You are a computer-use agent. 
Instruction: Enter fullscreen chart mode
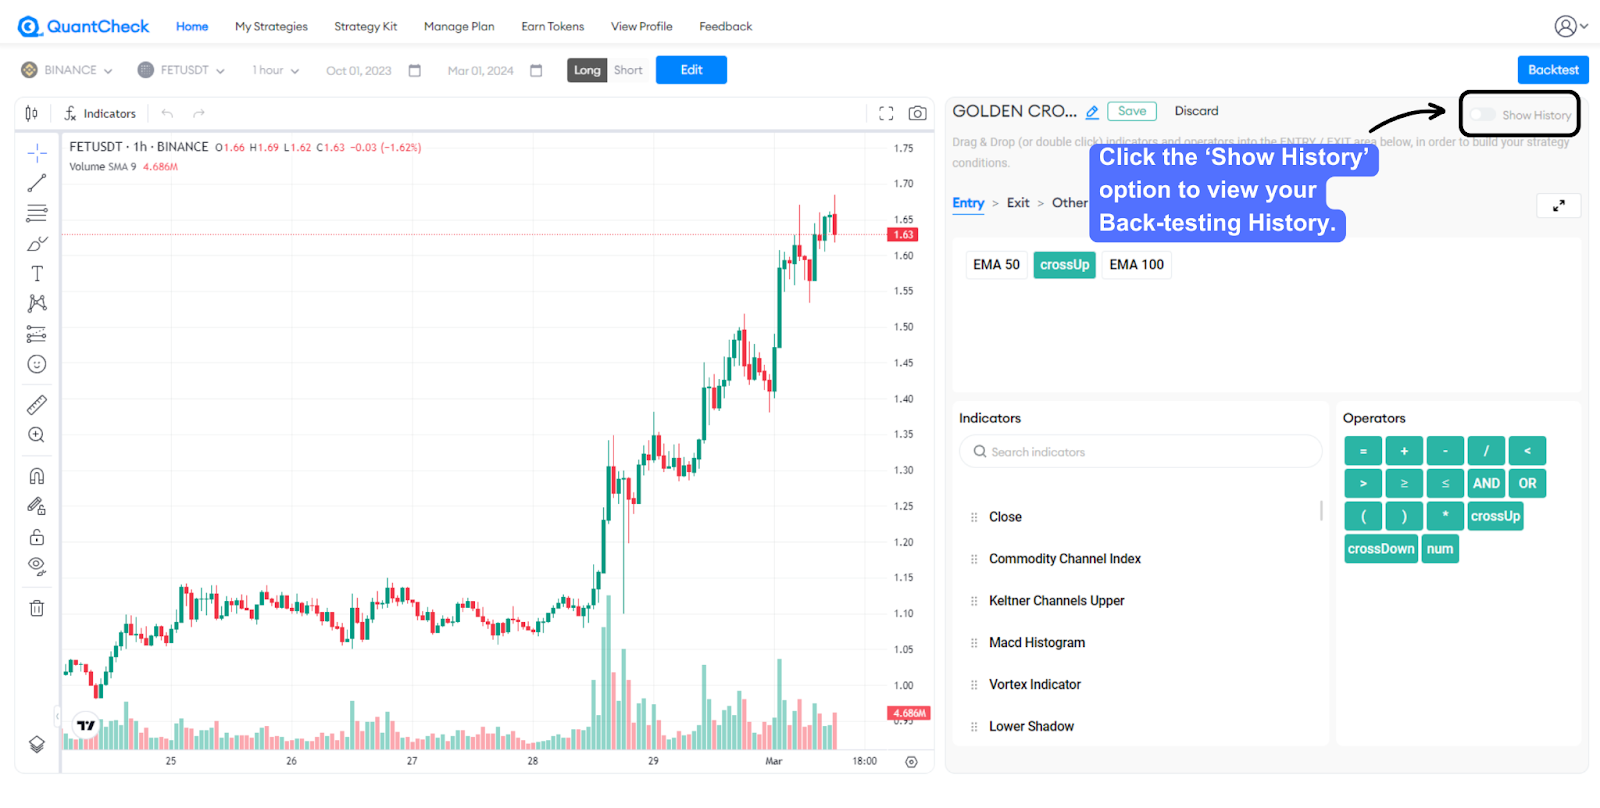click(x=886, y=114)
